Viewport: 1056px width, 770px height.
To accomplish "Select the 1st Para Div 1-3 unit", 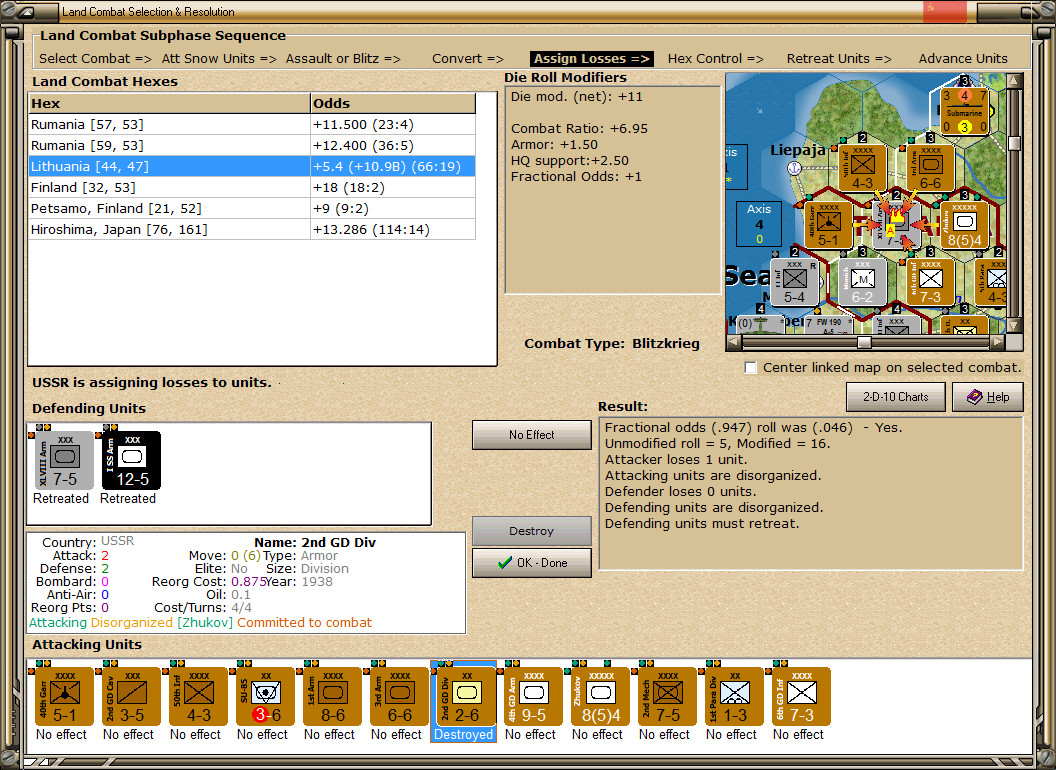I will point(734,695).
